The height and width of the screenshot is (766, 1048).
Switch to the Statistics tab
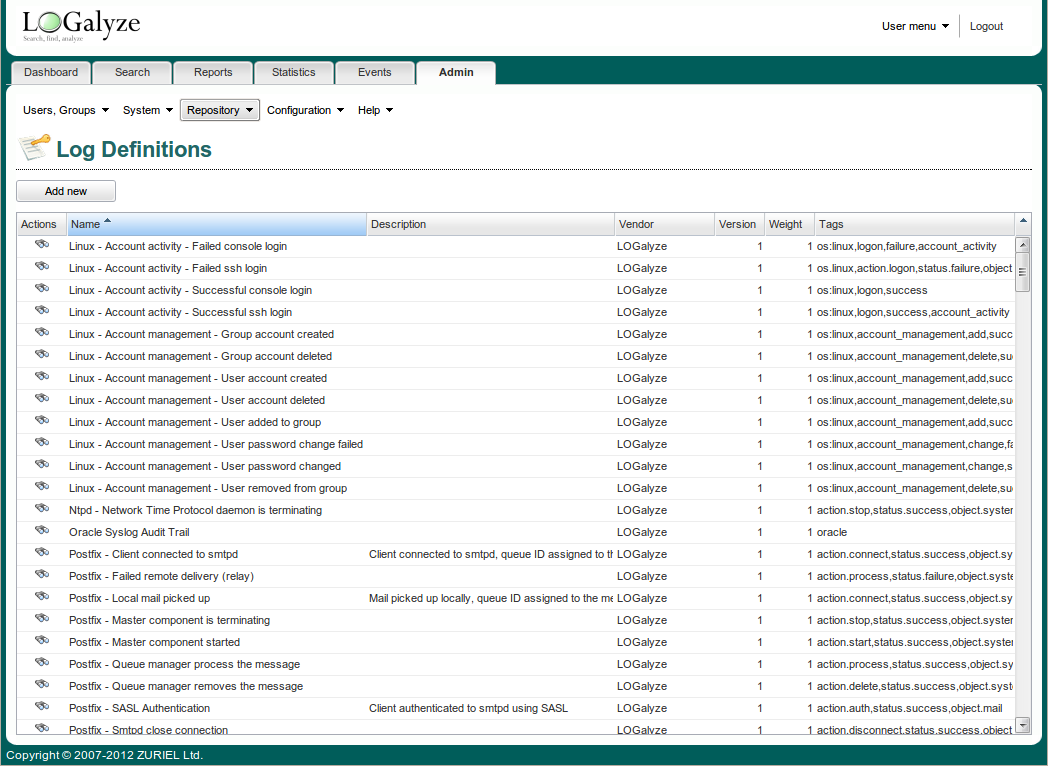coord(293,72)
